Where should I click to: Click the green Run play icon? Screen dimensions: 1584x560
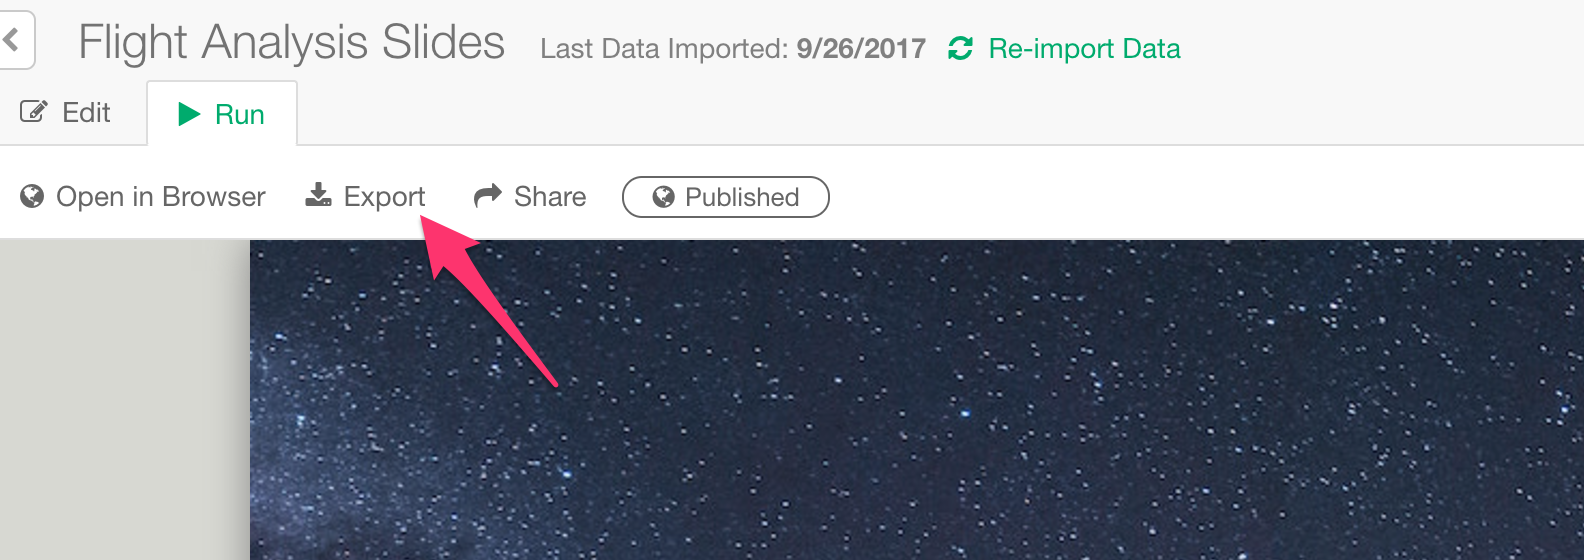189,114
